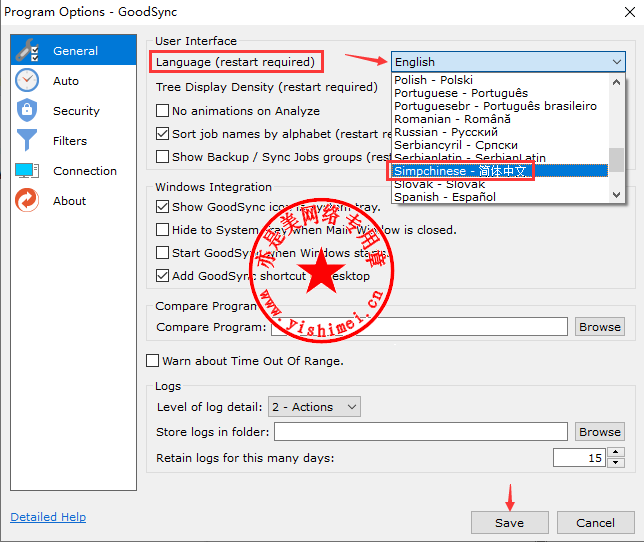
Task: Click the Retain logs days value field
Action: pos(579,458)
